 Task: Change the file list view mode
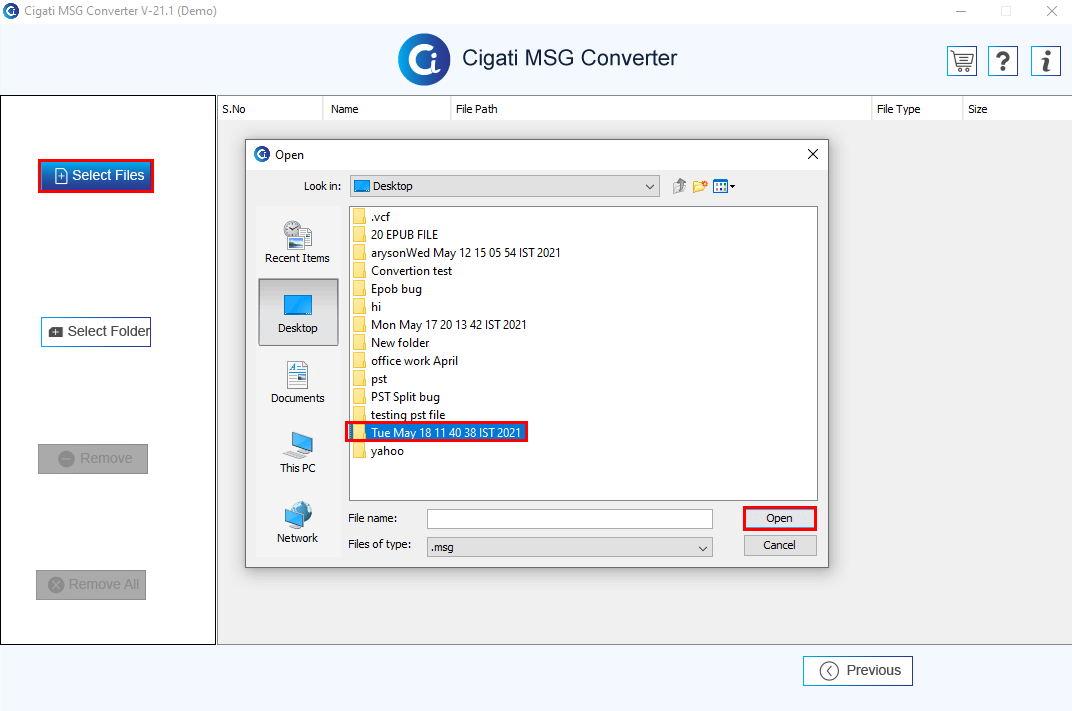tap(723, 186)
